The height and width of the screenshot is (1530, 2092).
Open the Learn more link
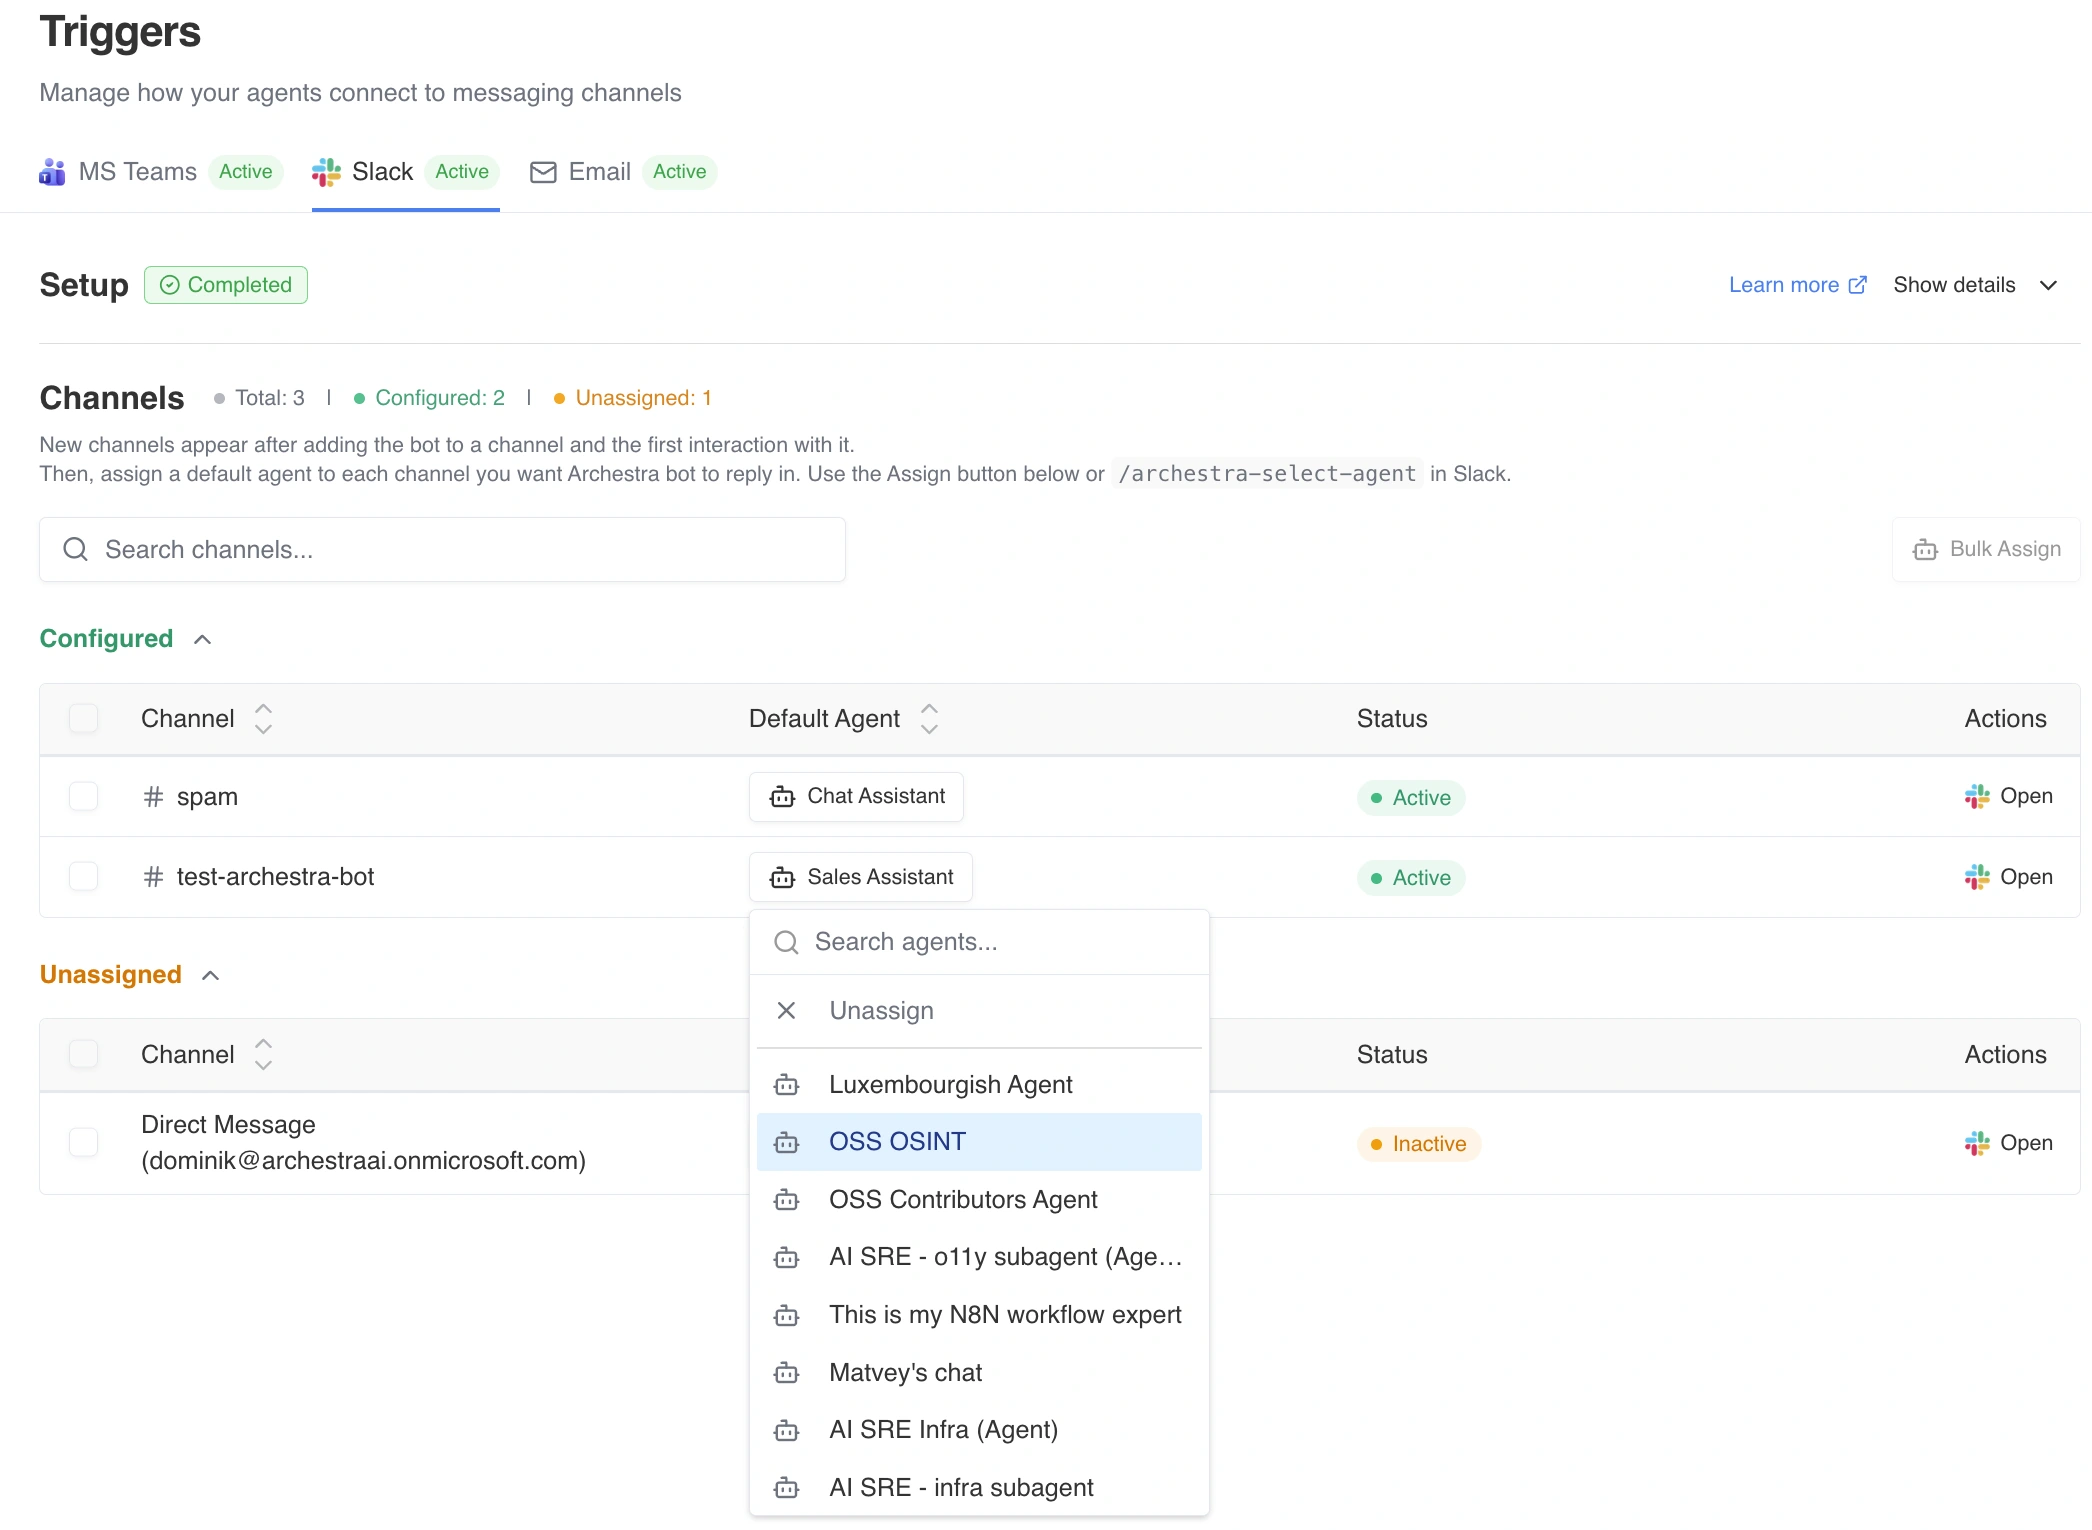tap(1798, 285)
